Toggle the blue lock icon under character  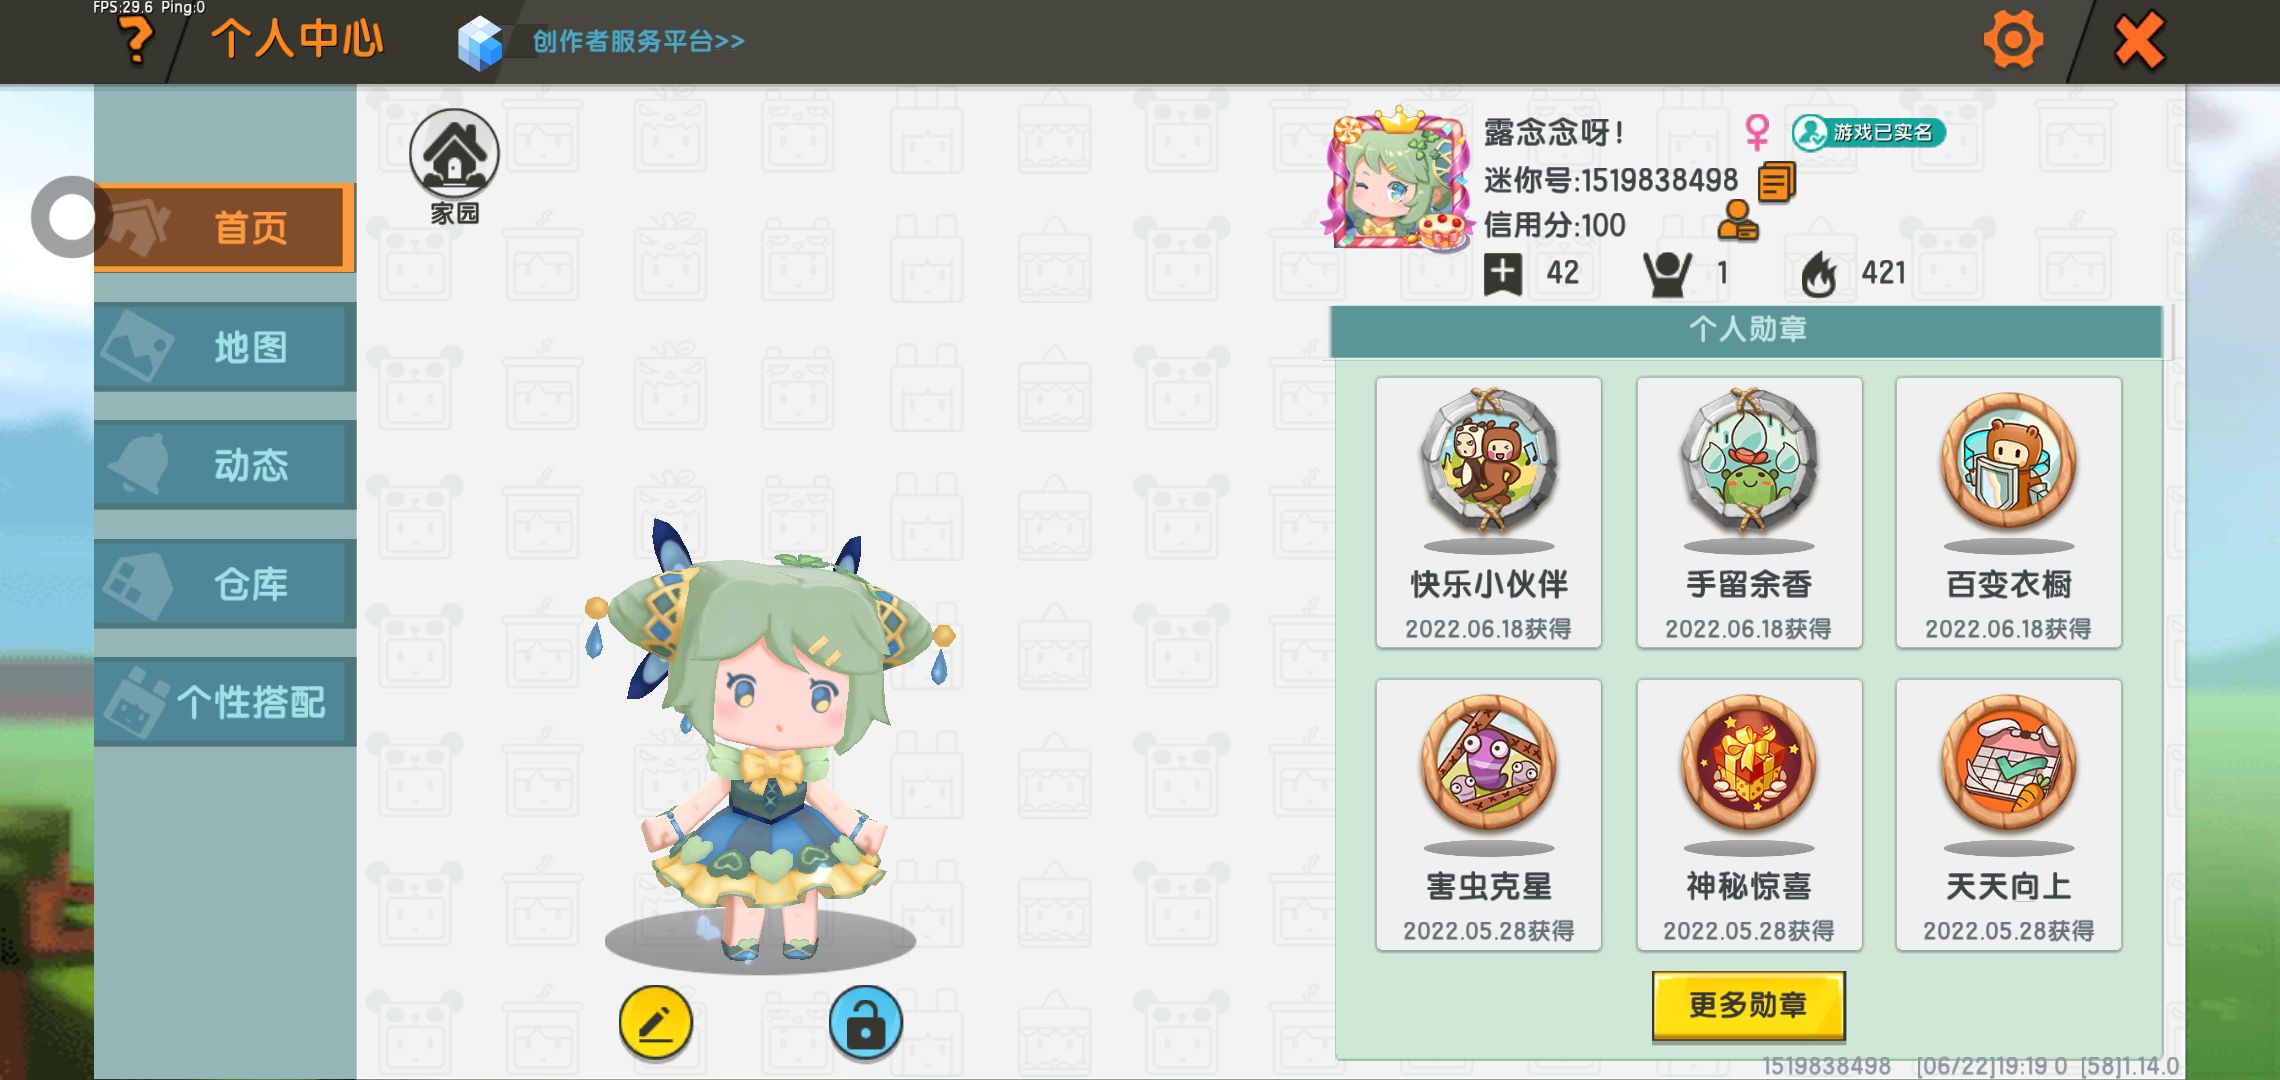[865, 1023]
